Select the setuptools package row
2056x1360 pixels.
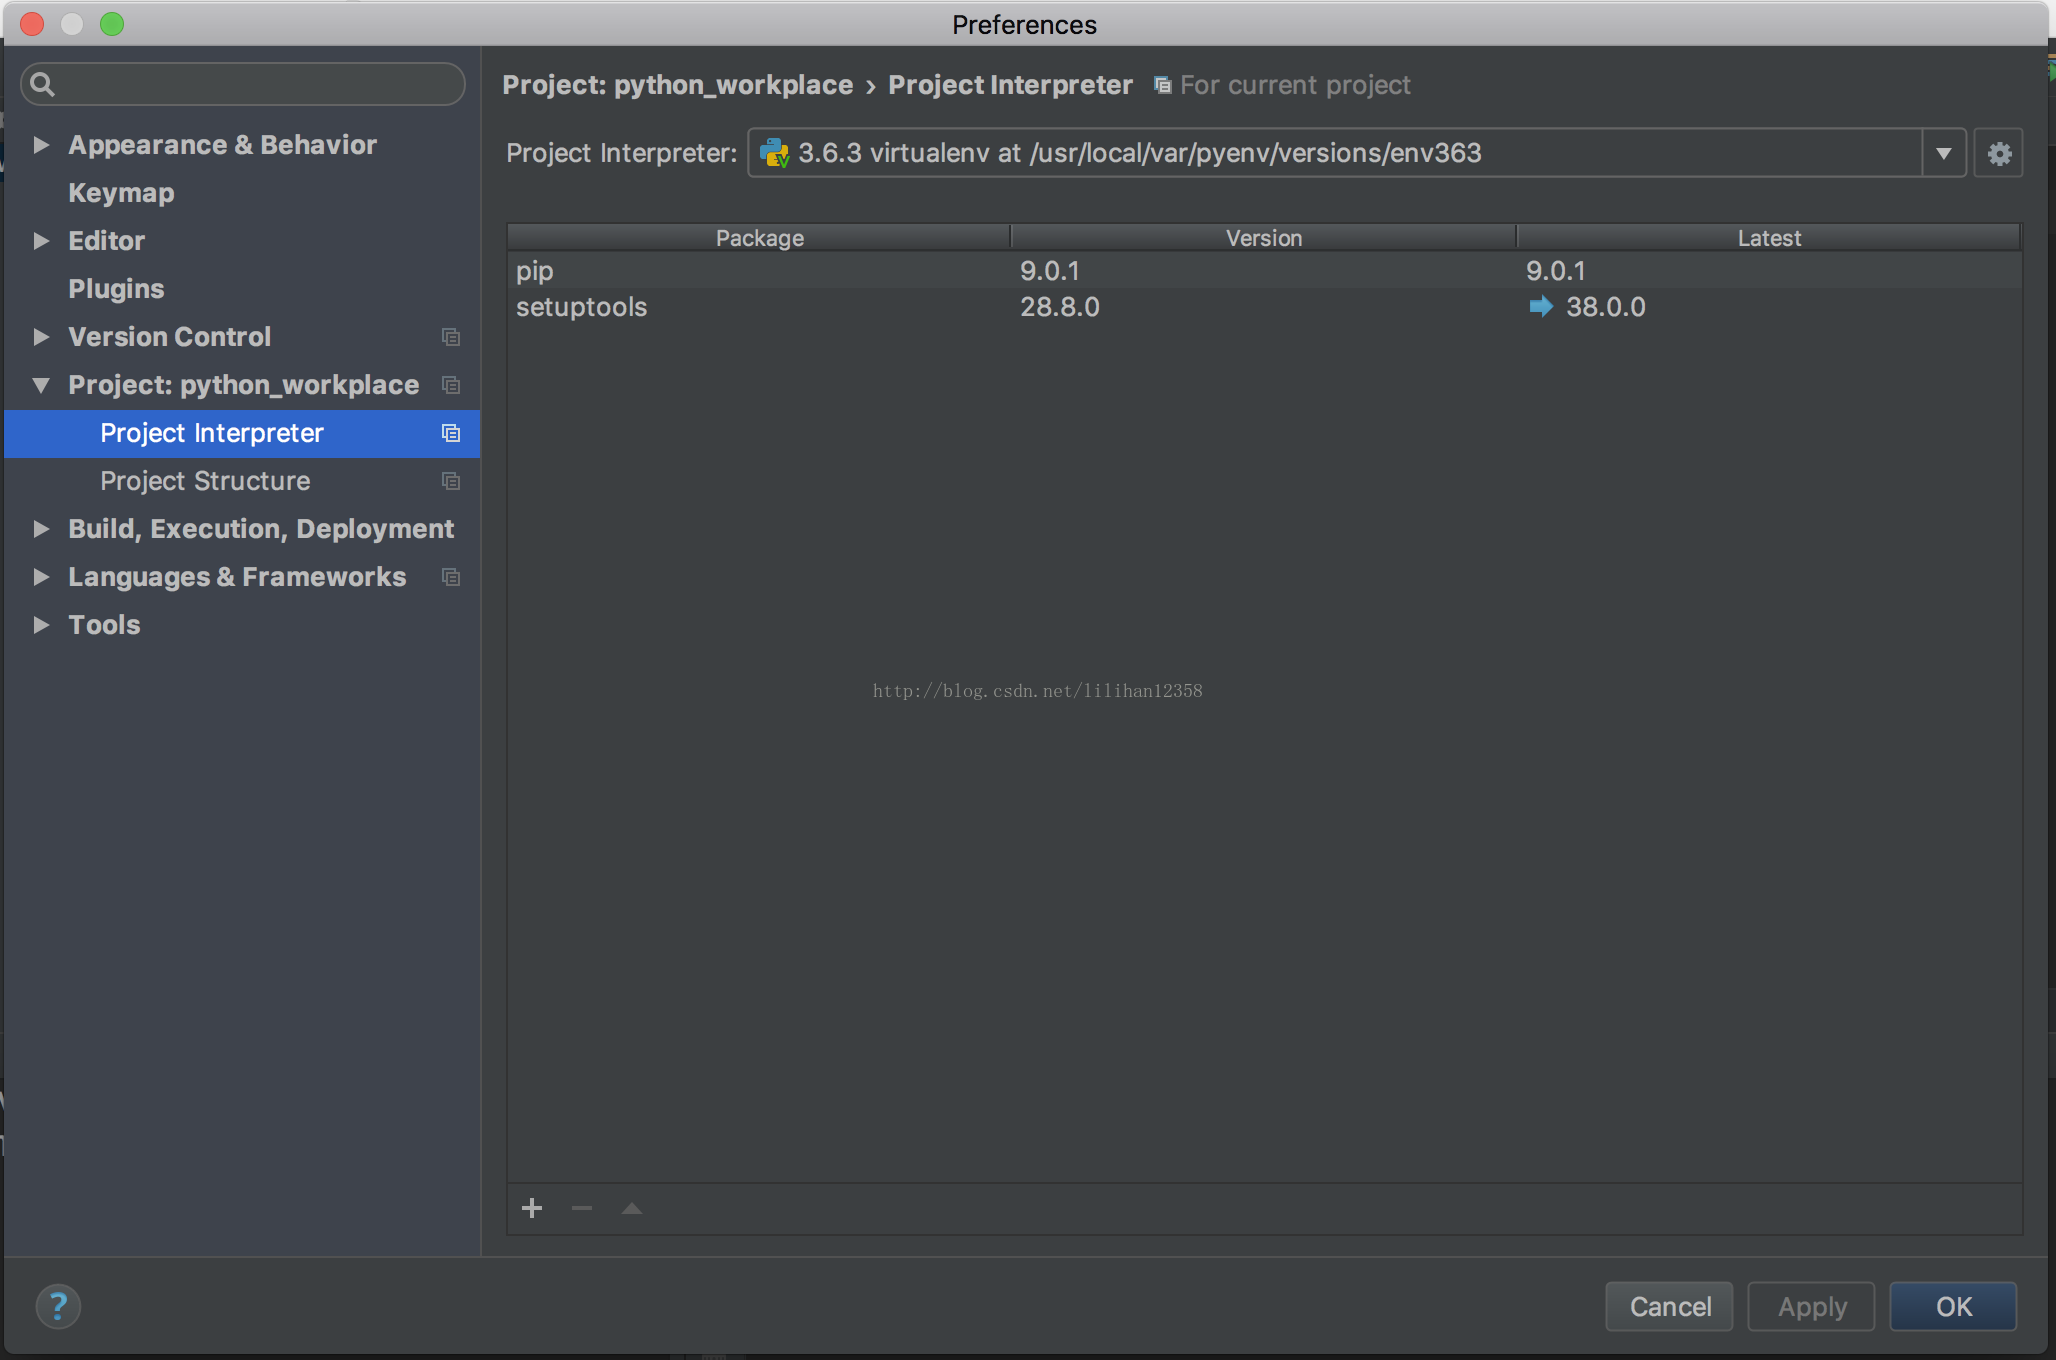[1264, 307]
